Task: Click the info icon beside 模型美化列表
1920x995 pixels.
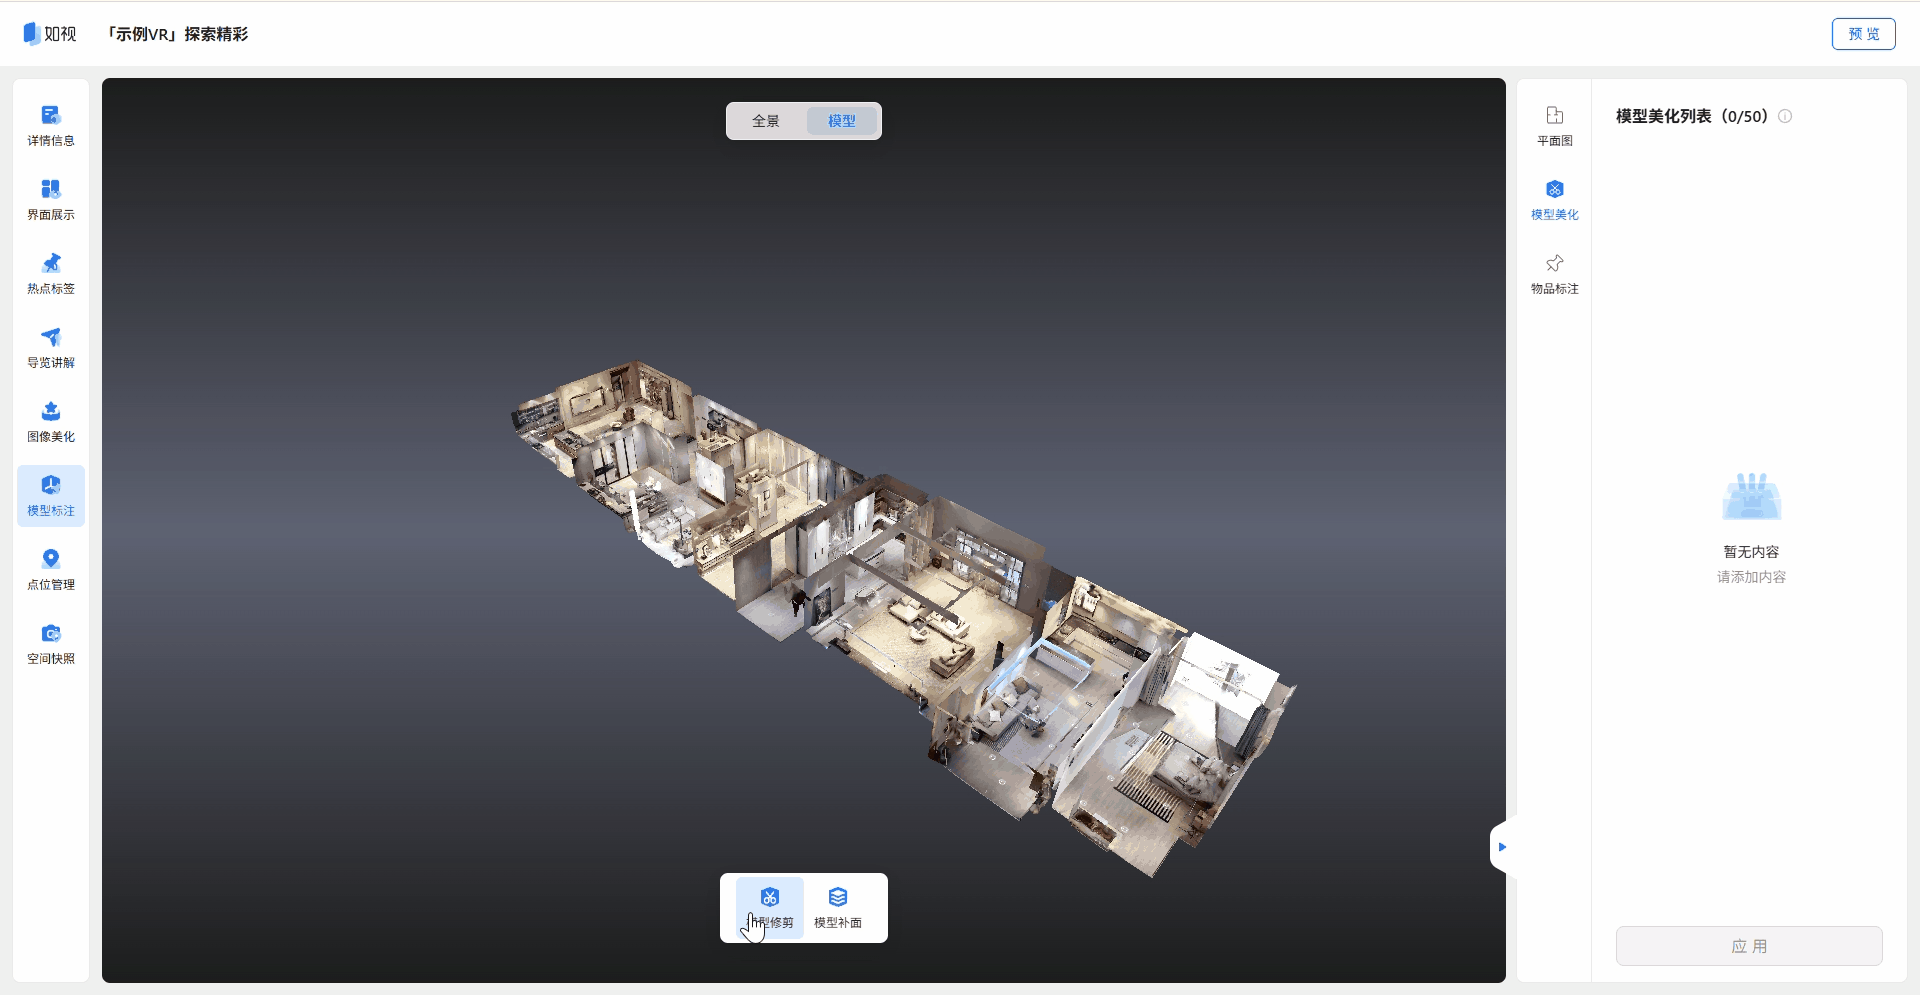Action: [1785, 116]
